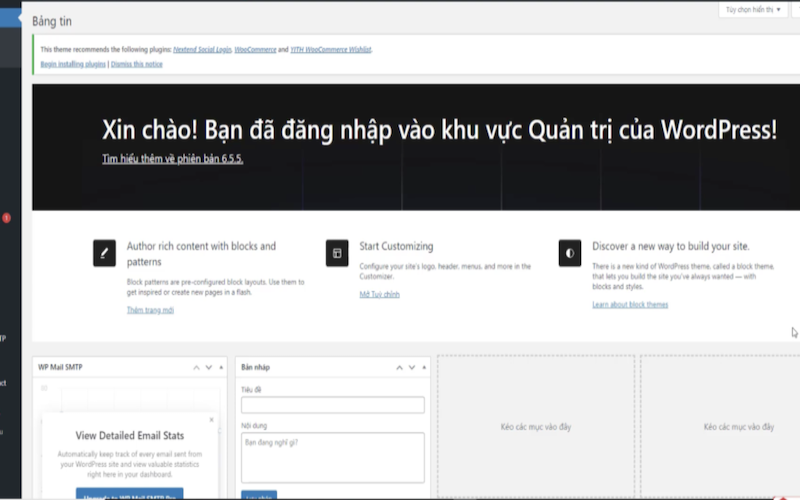Viewport: 800px width, 500px height.
Task: Close the View Detailed Email Stats popup
Action: (211, 420)
